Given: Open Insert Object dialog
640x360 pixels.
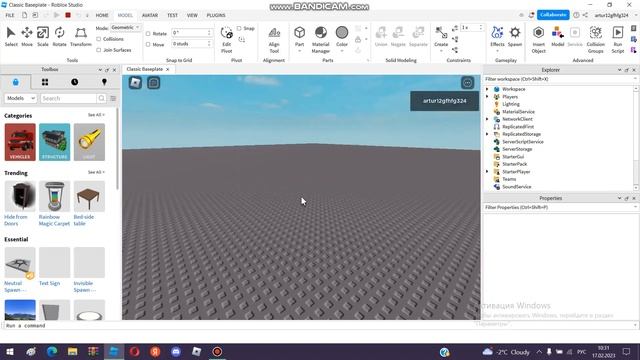Looking at the screenshot, I should pos(538,40).
